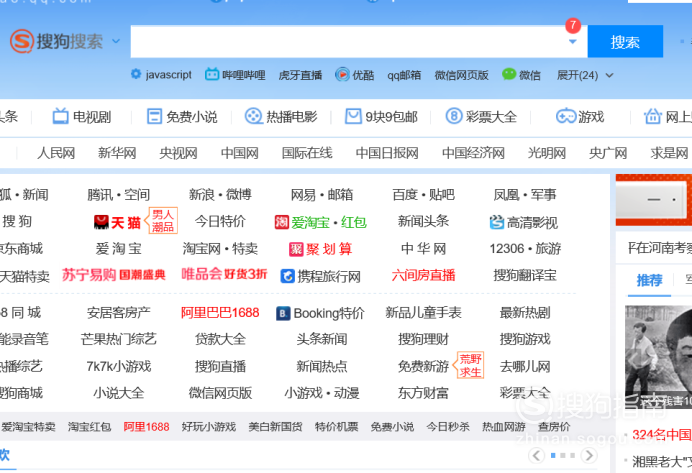Expand the 展开(24) shortcuts list

(585, 75)
